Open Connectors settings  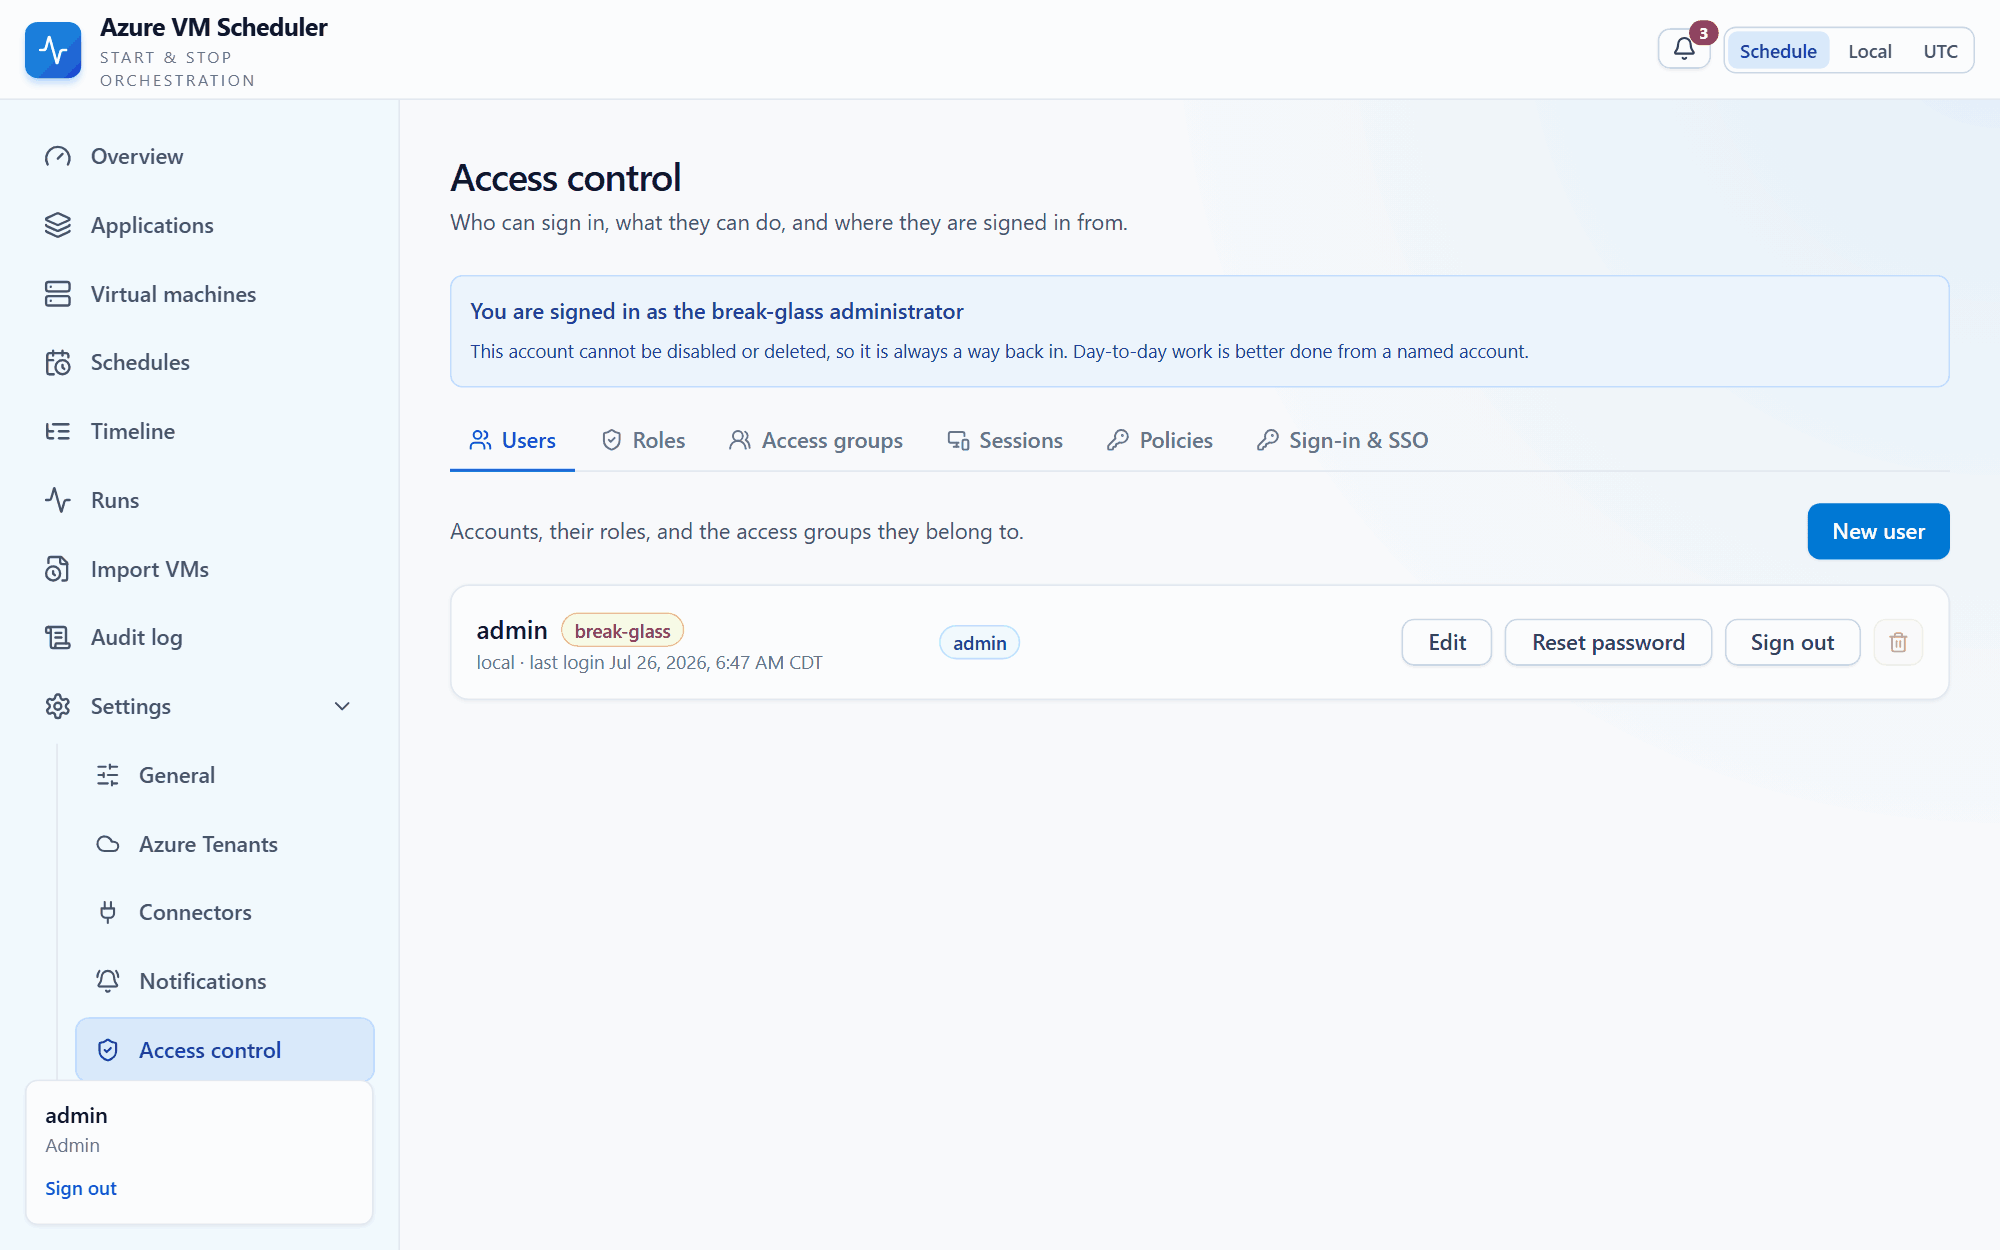[x=225, y=912]
